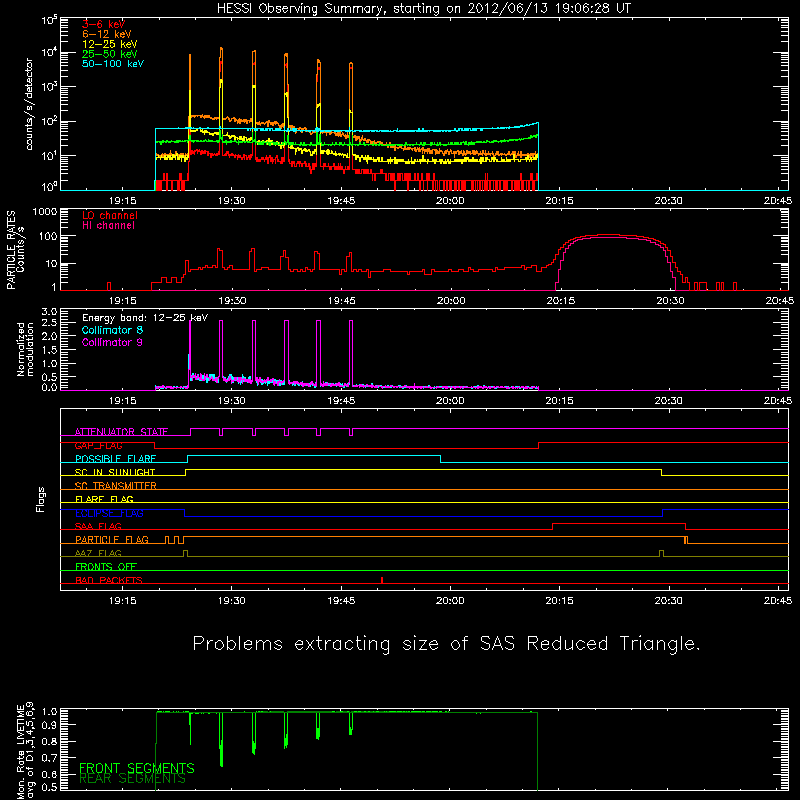
Task: Click the counts/s/detector axis label
Action: tap(29, 104)
